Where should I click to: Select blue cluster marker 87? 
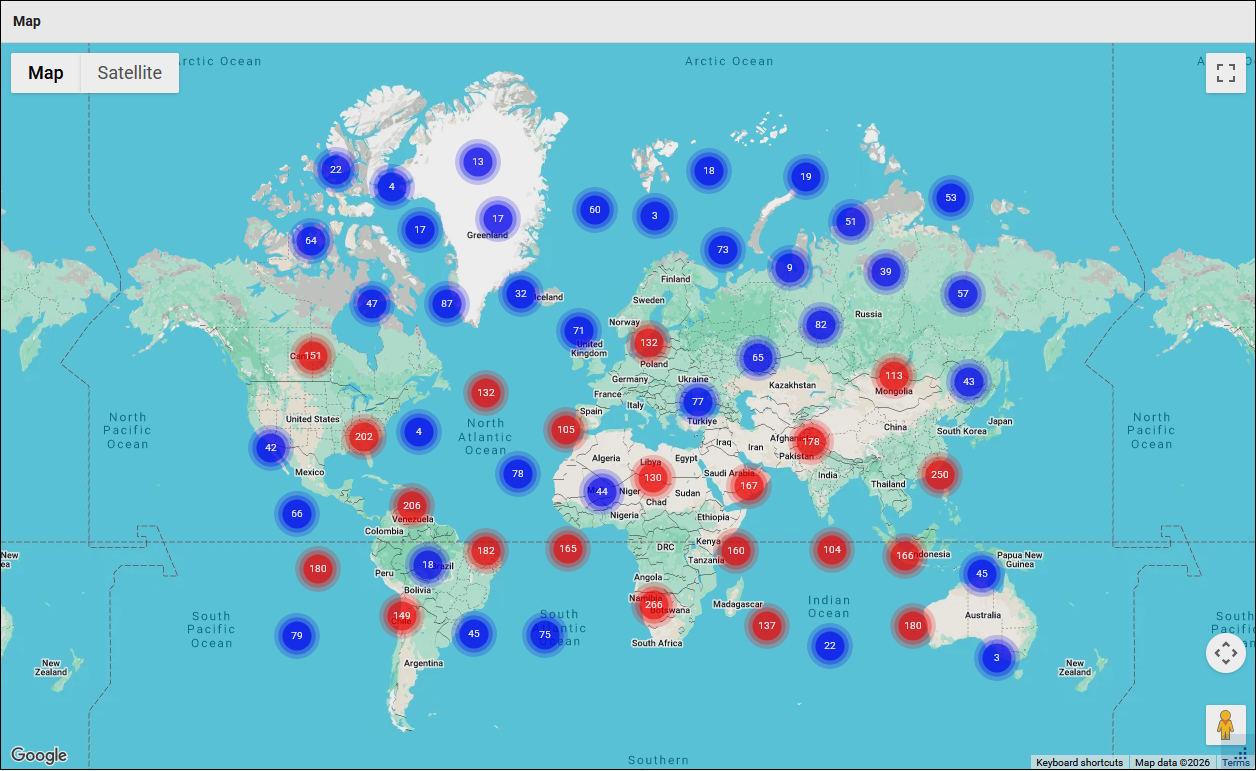[x=447, y=304]
